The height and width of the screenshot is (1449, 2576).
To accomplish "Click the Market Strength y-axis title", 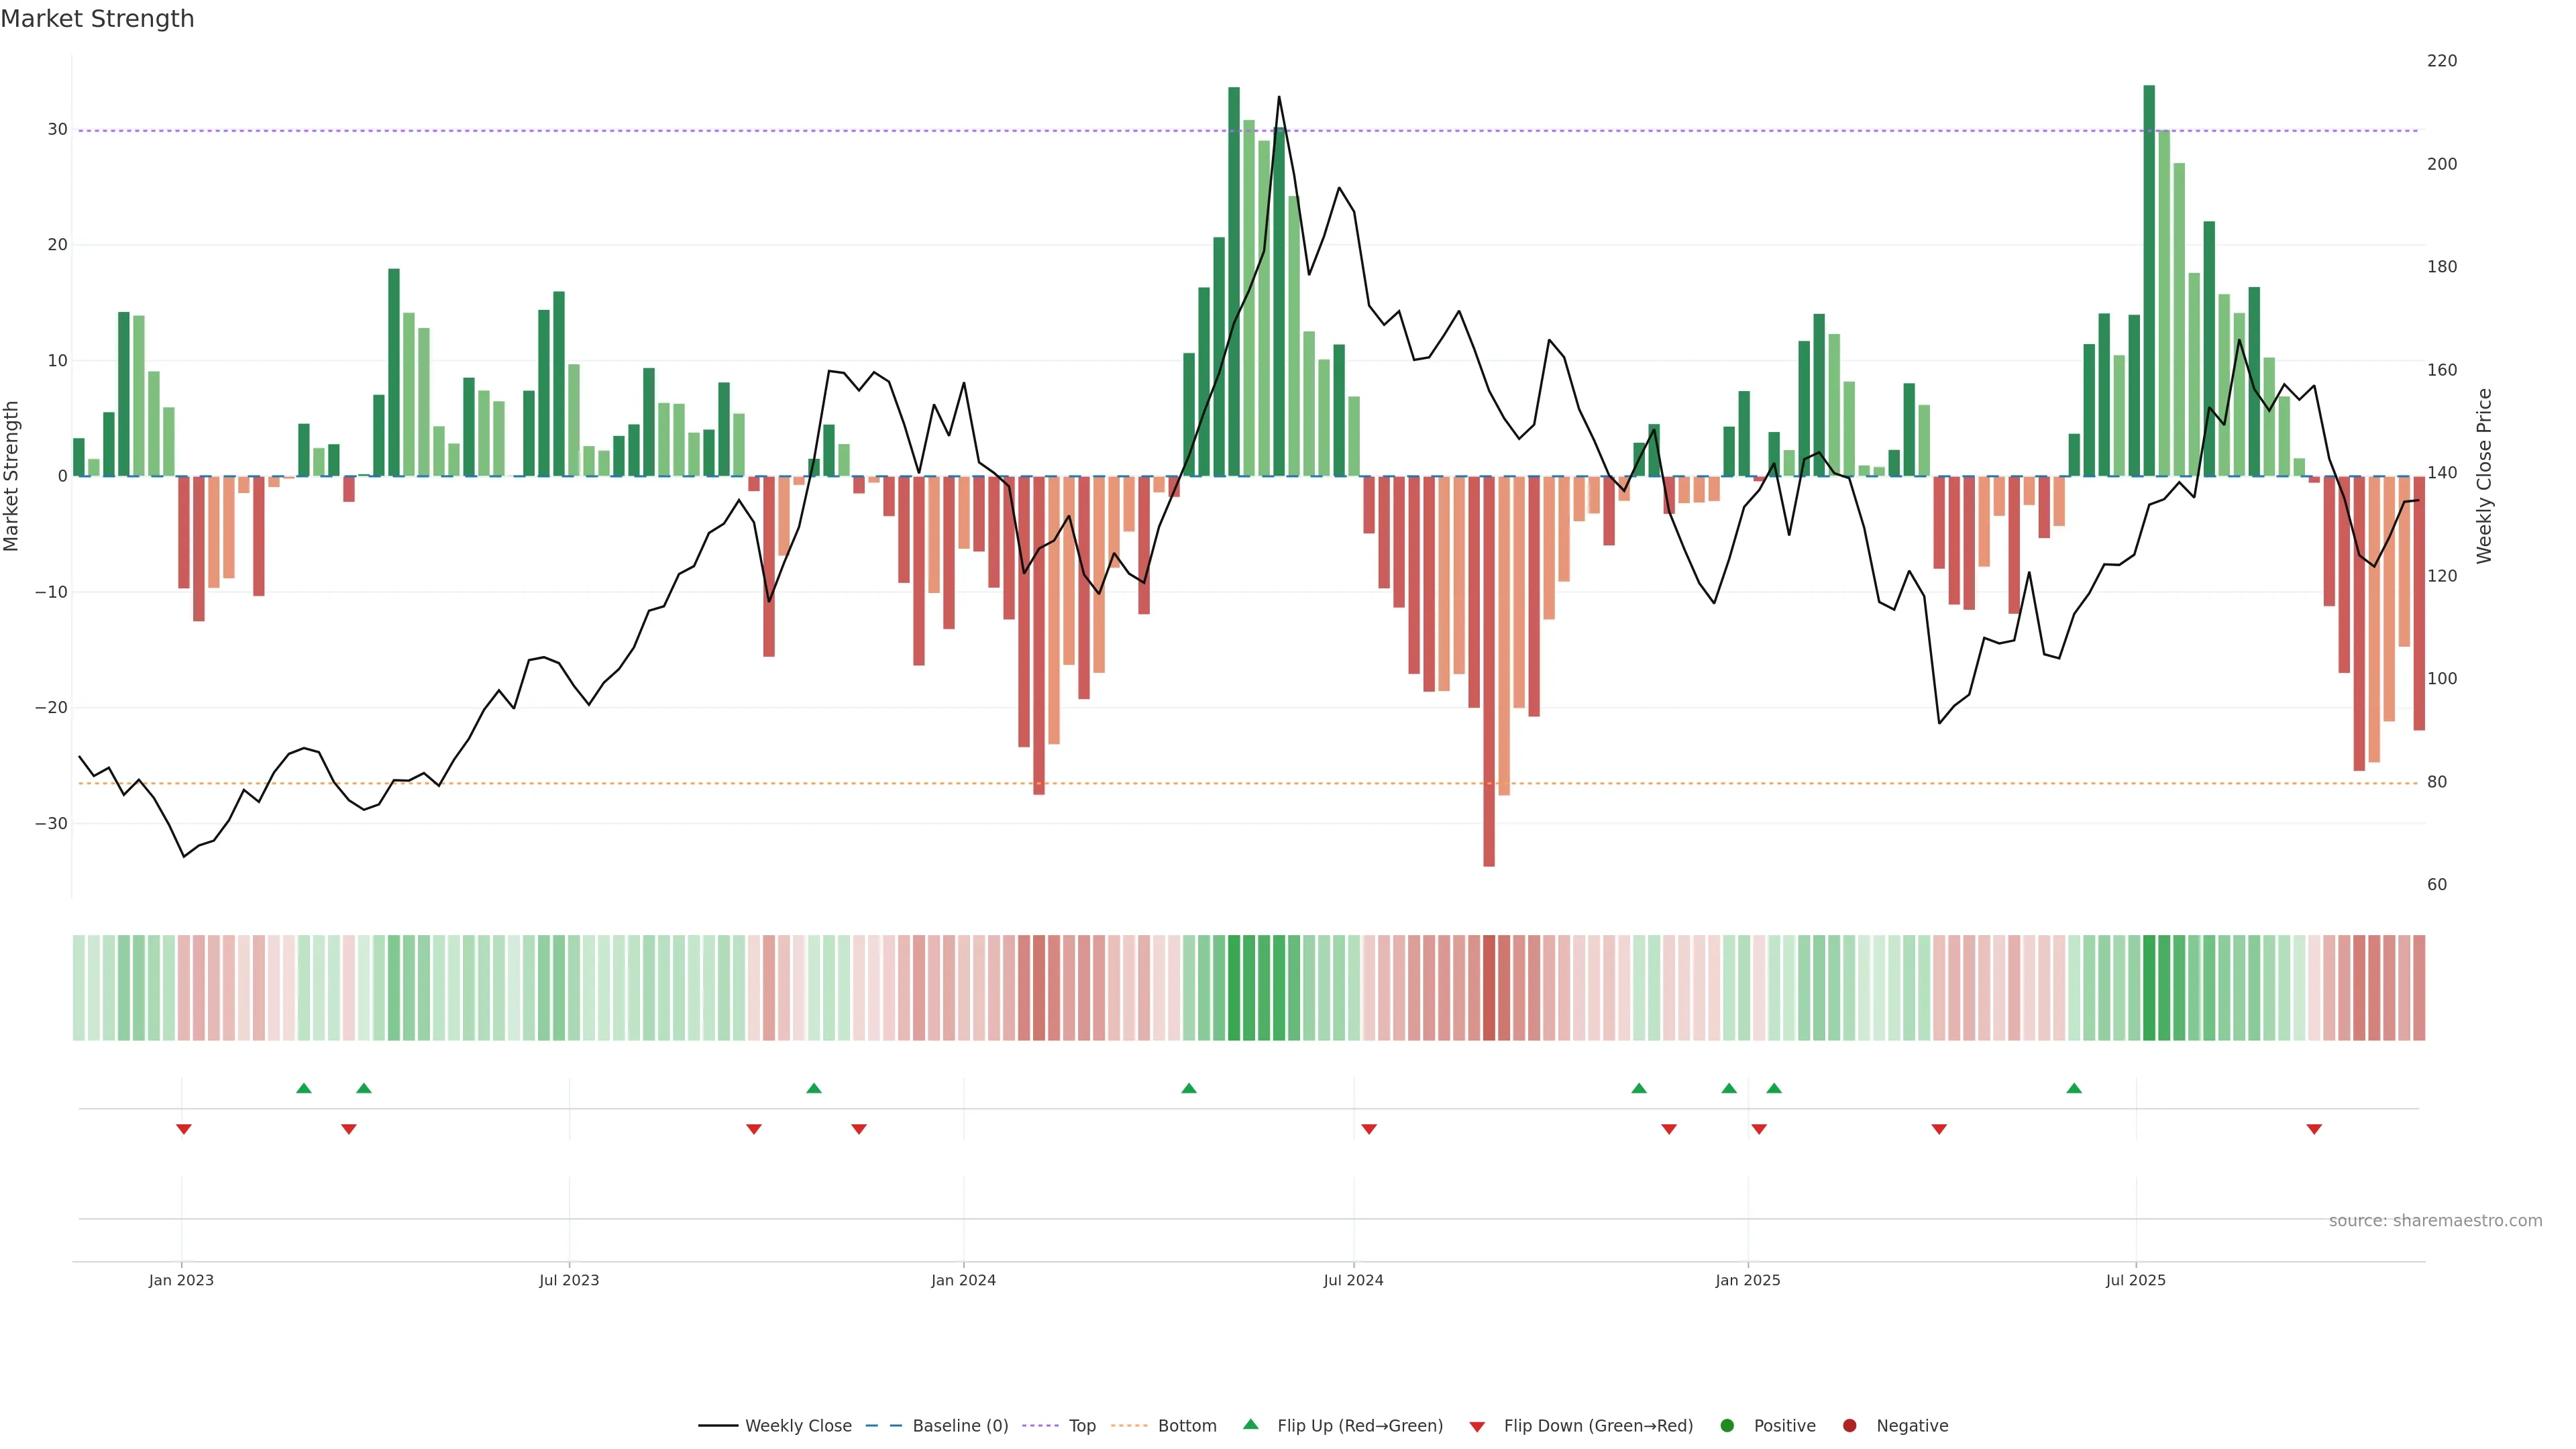I will pos(12,476).
